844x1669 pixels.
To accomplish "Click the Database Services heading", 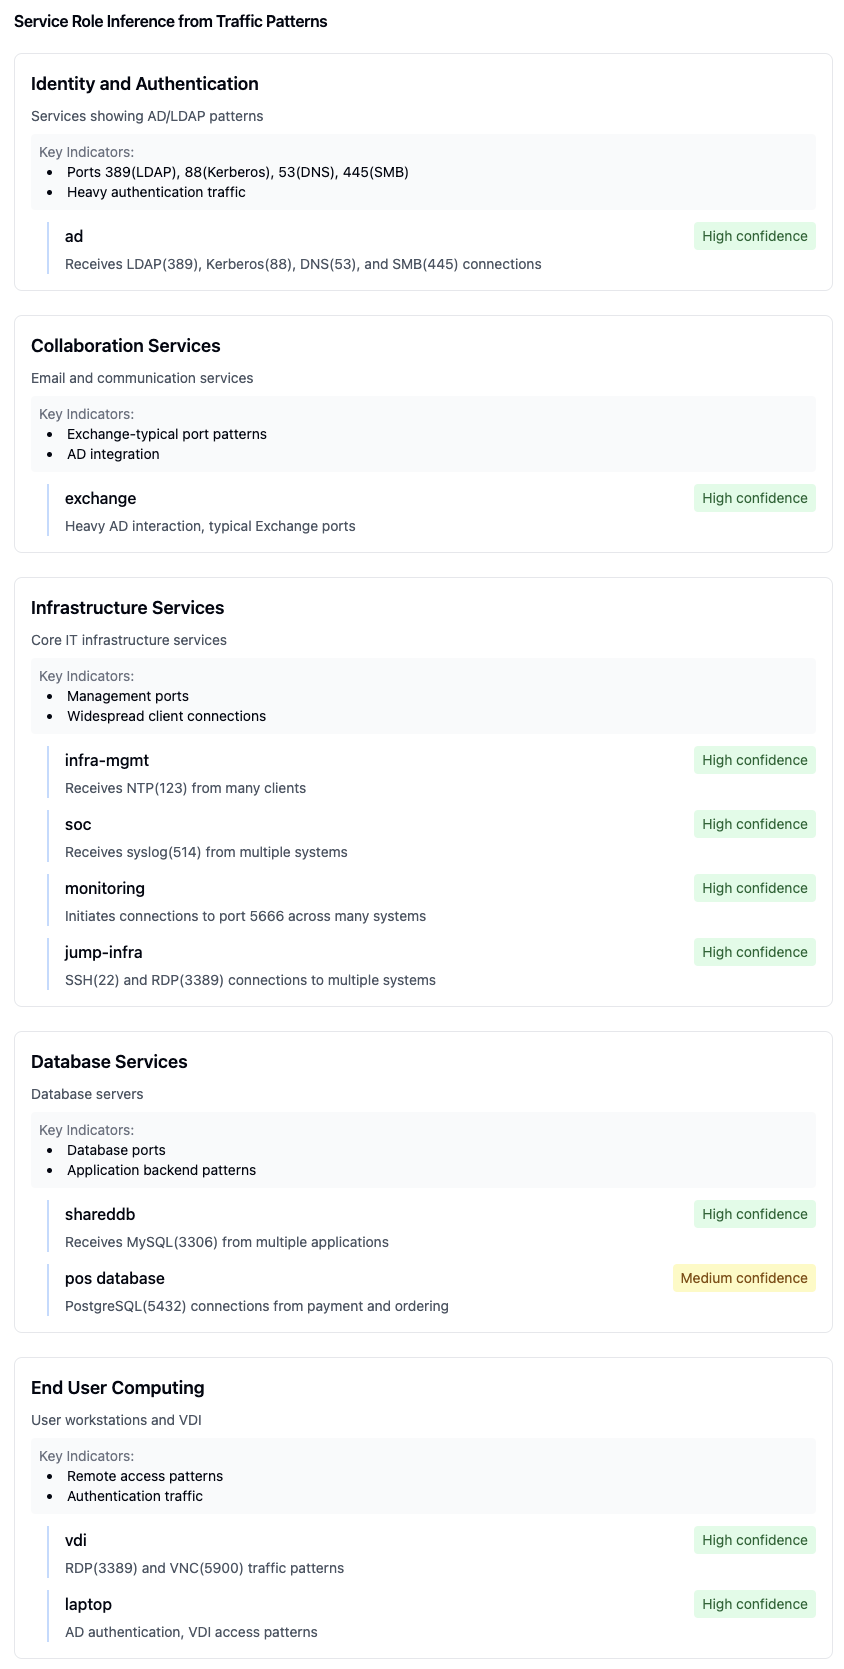I will point(109,1062).
